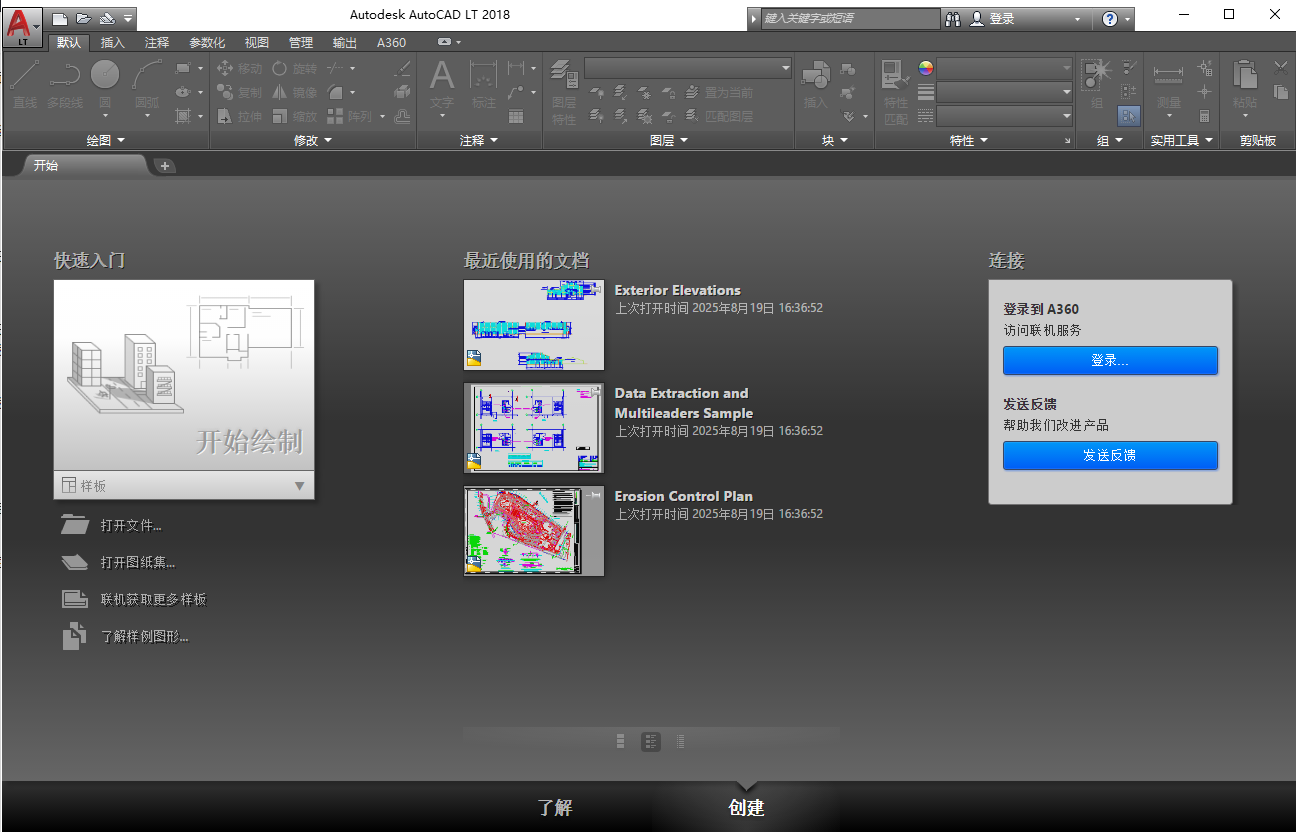Open the Erosion Control Plan thumbnail
1296x832 pixels.
533,531
